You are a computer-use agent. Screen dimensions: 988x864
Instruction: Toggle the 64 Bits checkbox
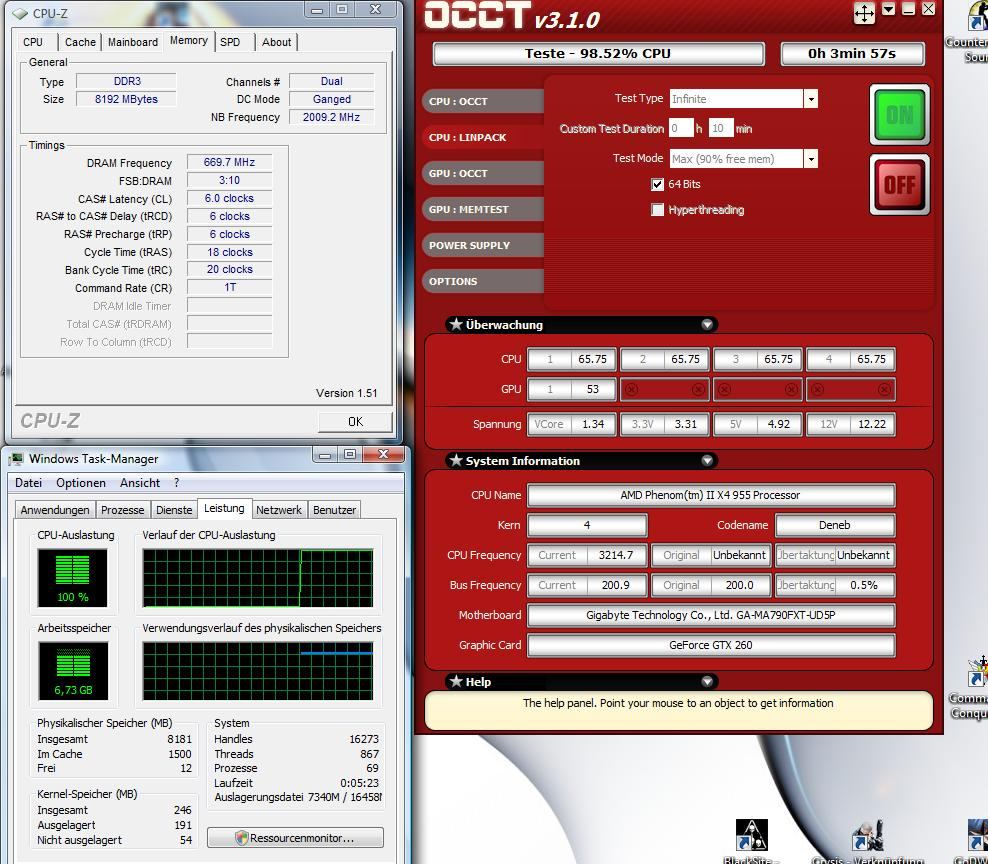[x=657, y=184]
